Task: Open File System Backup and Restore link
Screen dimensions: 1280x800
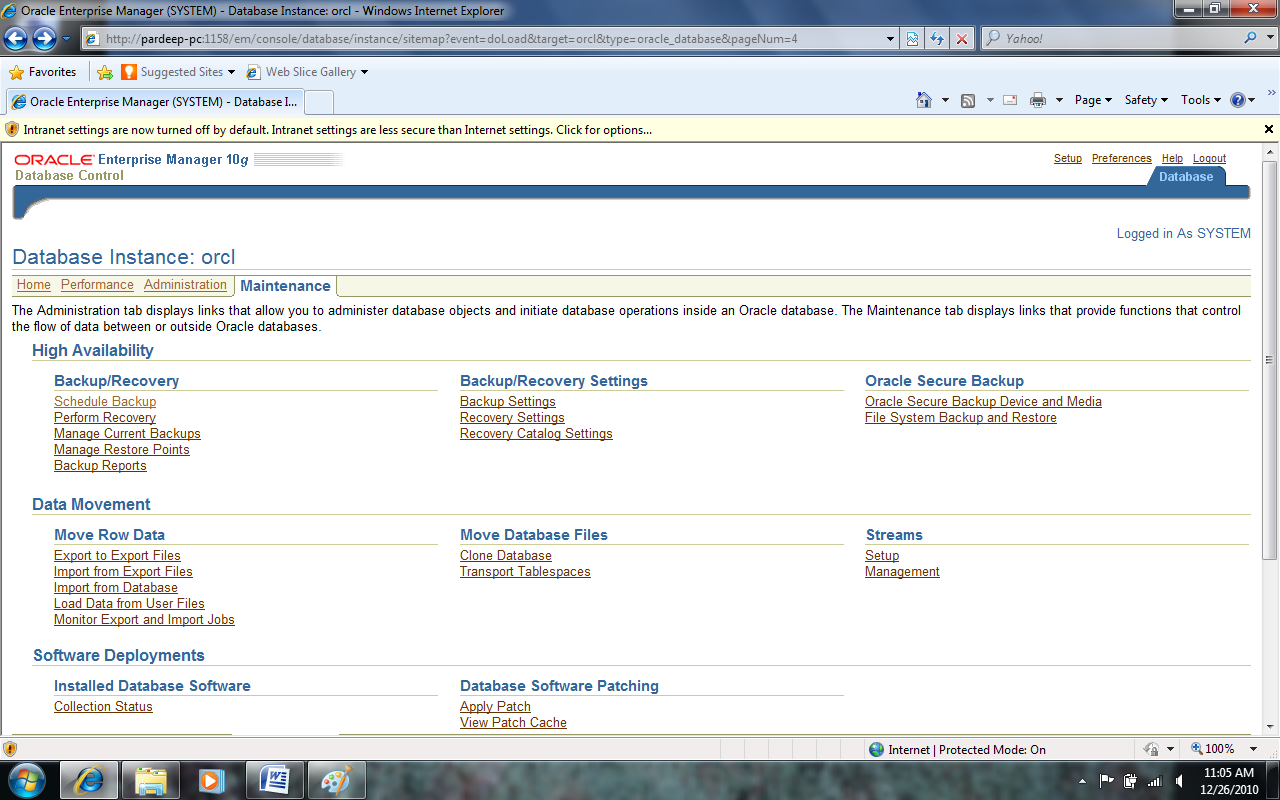Action: click(961, 418)
